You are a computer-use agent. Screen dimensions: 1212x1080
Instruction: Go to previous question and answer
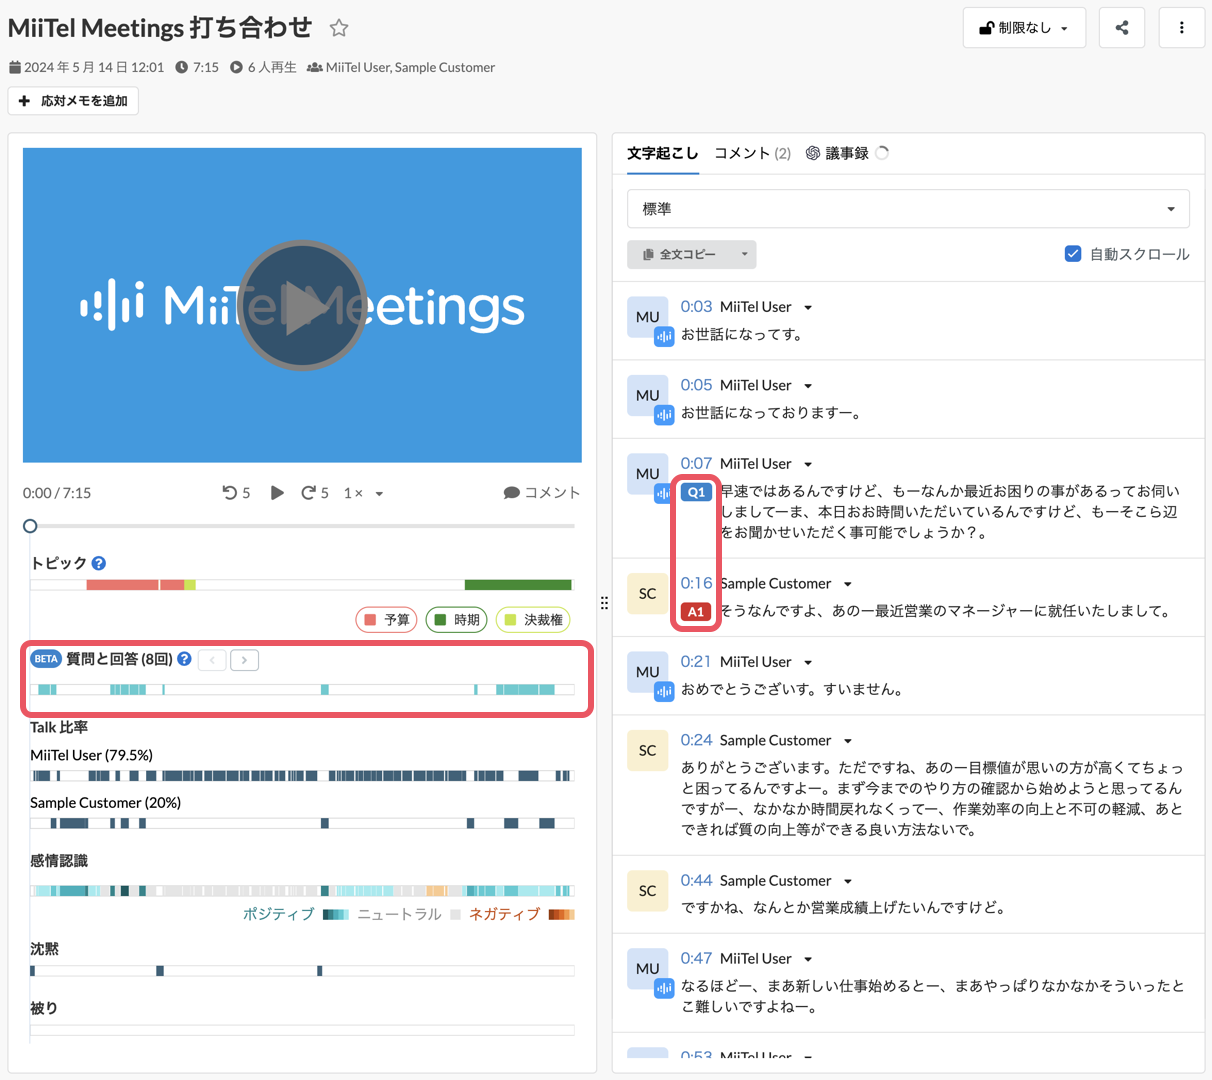pos(212,660)
